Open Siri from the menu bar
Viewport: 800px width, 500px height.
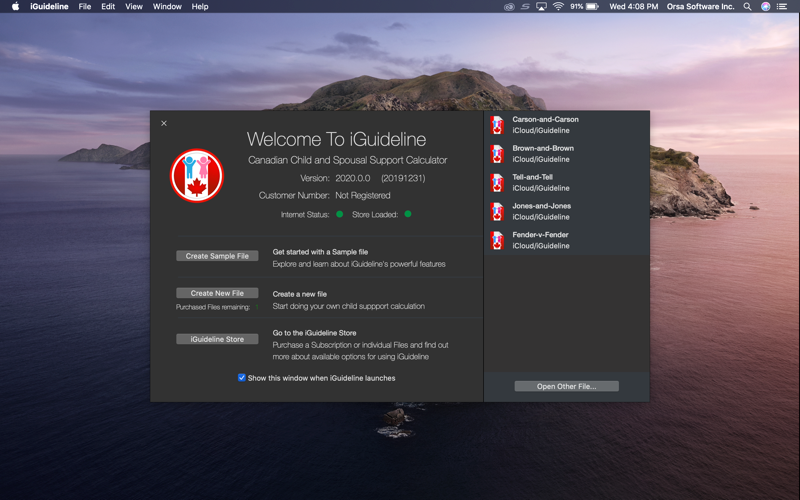coord(765,7)
